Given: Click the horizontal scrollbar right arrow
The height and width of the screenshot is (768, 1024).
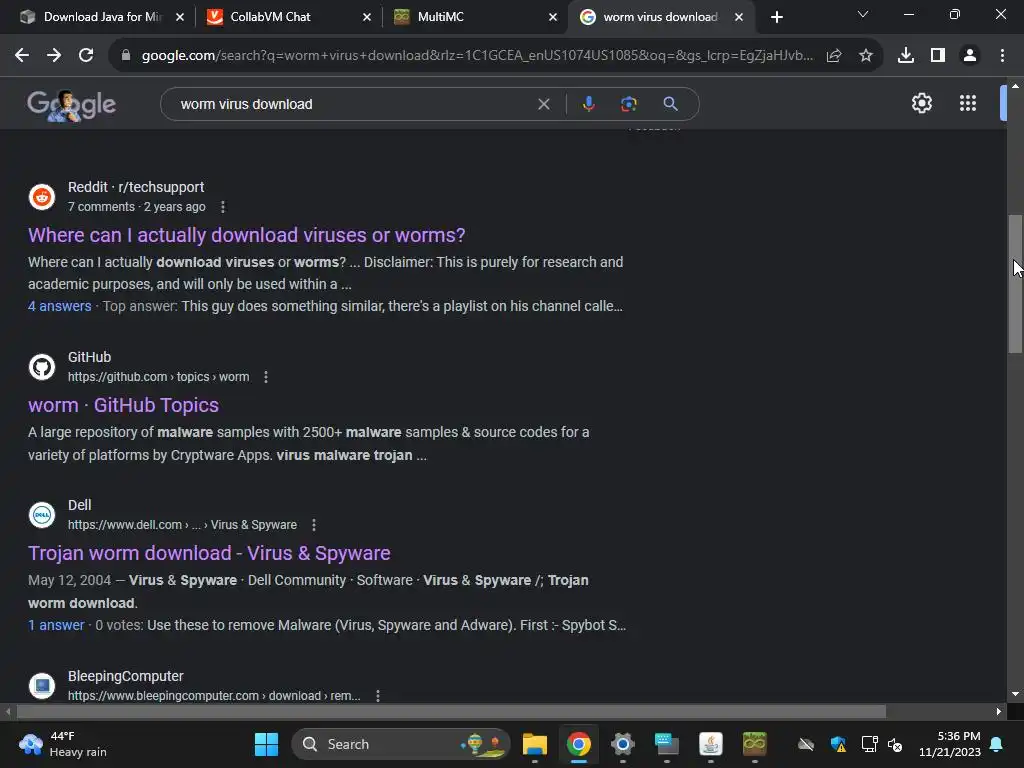Looking at the screenshot, I should coord(999,711).
